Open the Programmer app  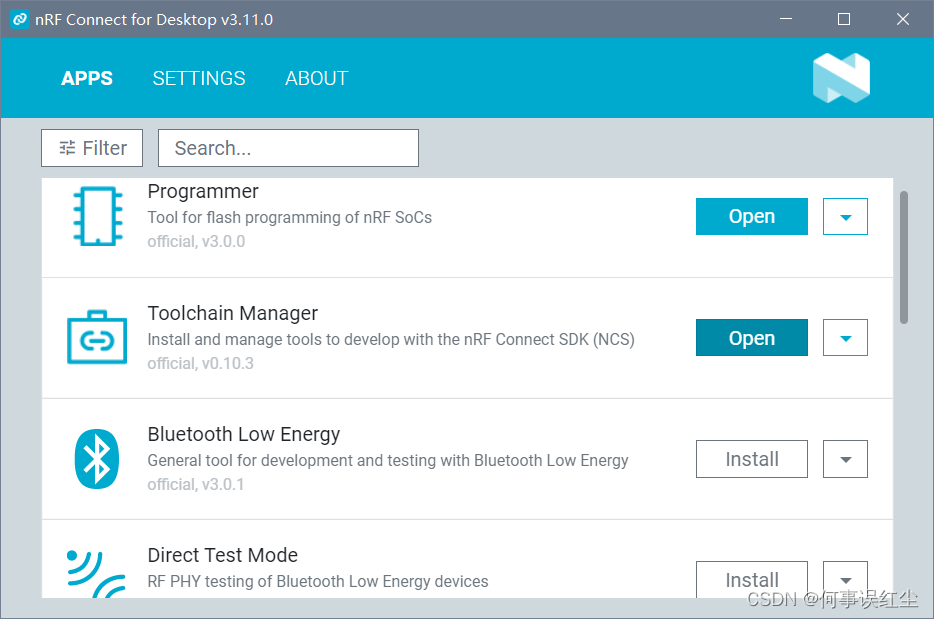[x=751, y=217]
